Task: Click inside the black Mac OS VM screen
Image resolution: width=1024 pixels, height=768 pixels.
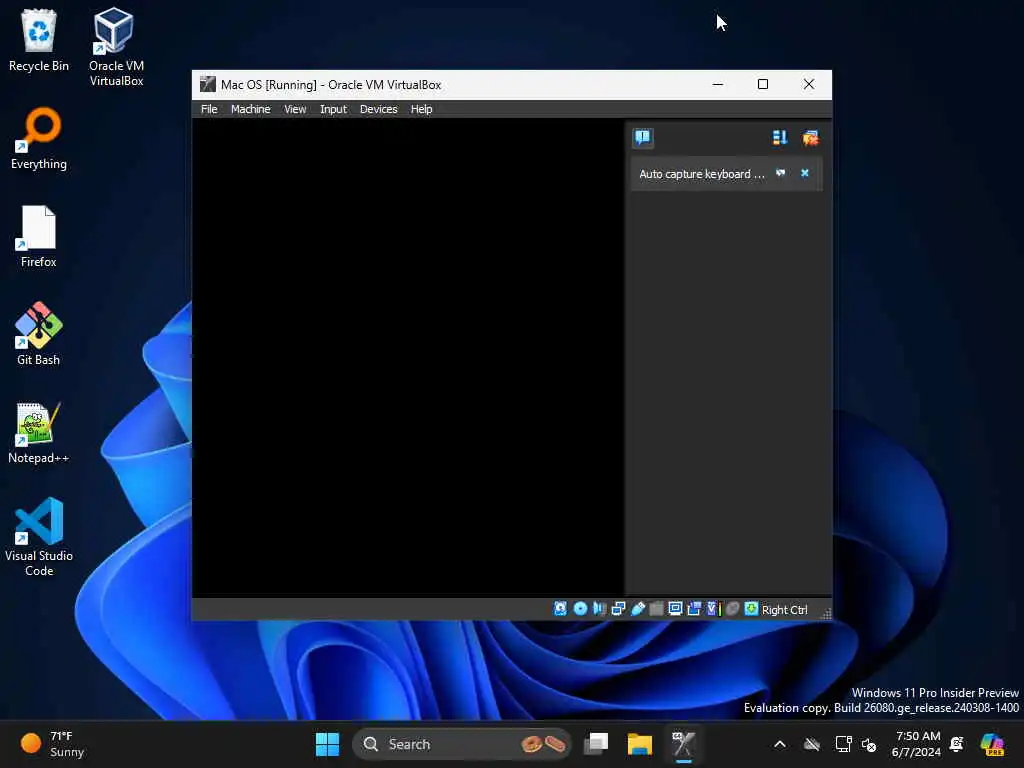Action: pyautogui.click(x=408, y=357)
